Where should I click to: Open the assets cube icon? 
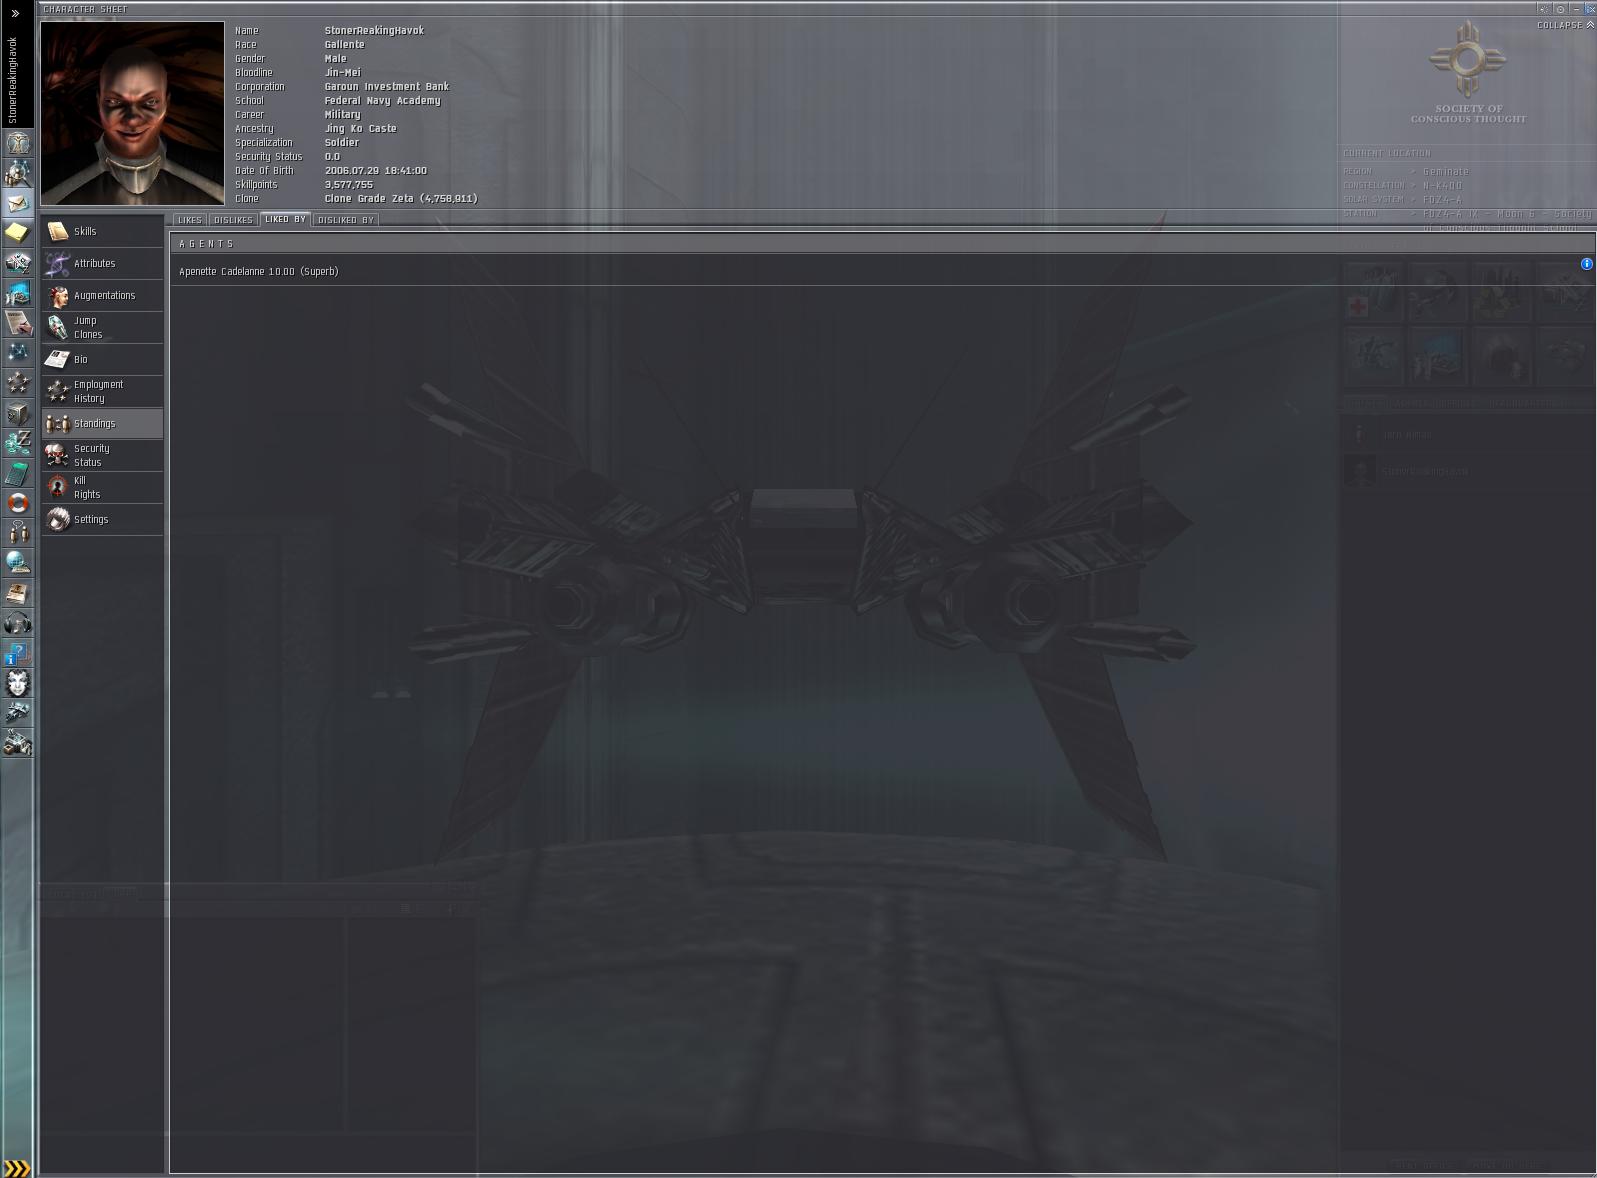tap(18, 413)
